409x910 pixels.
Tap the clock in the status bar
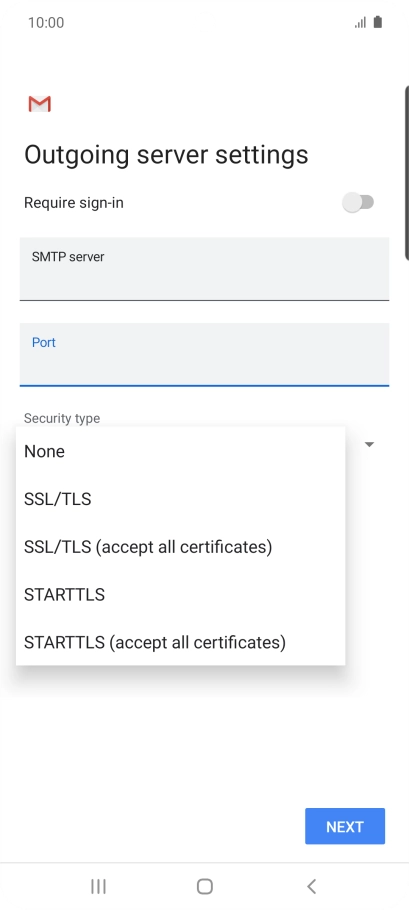pos(46,23)
